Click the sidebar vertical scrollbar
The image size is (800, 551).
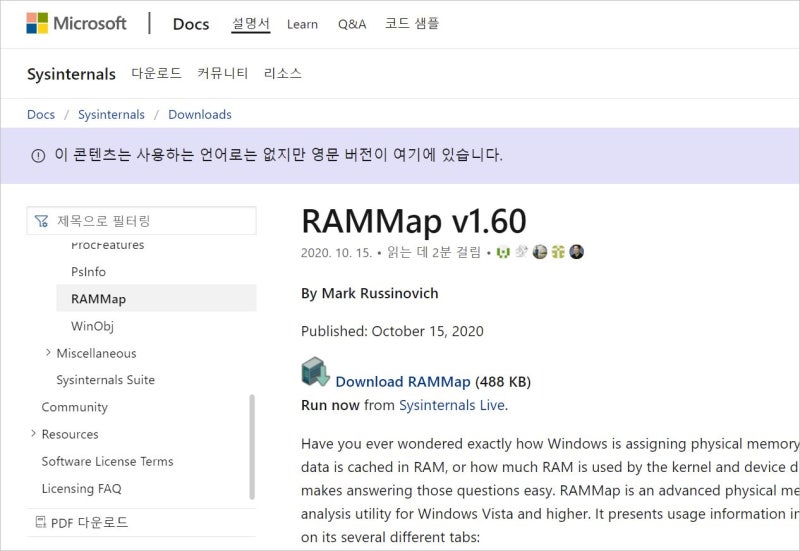252,447
